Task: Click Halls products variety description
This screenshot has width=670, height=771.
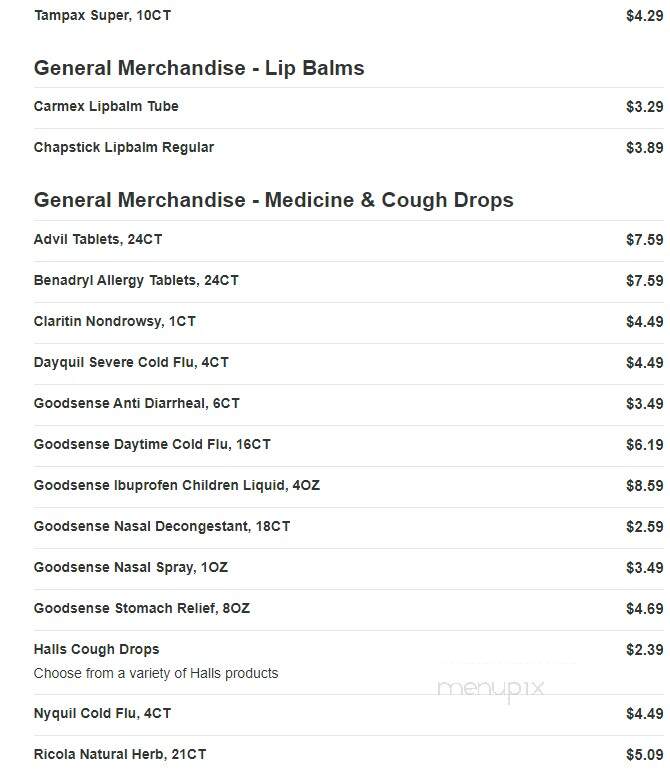Action: point(156,673)
